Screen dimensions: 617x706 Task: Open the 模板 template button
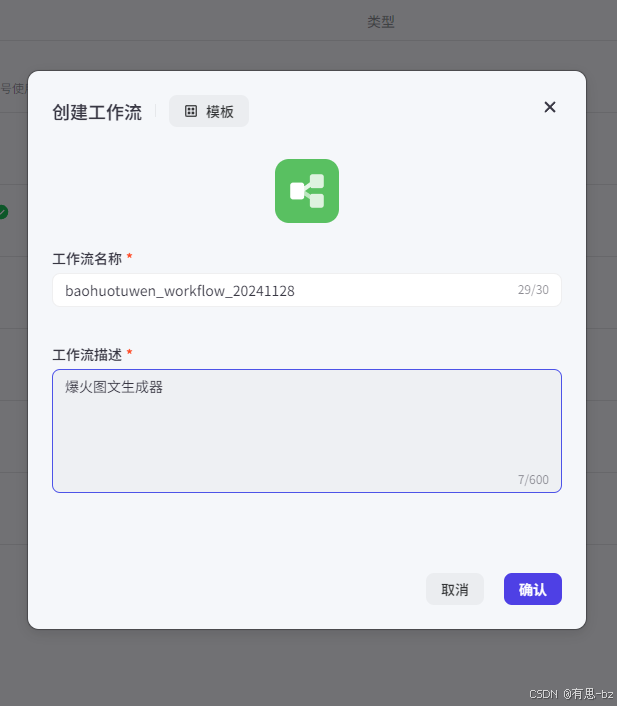tap(209, 111)
